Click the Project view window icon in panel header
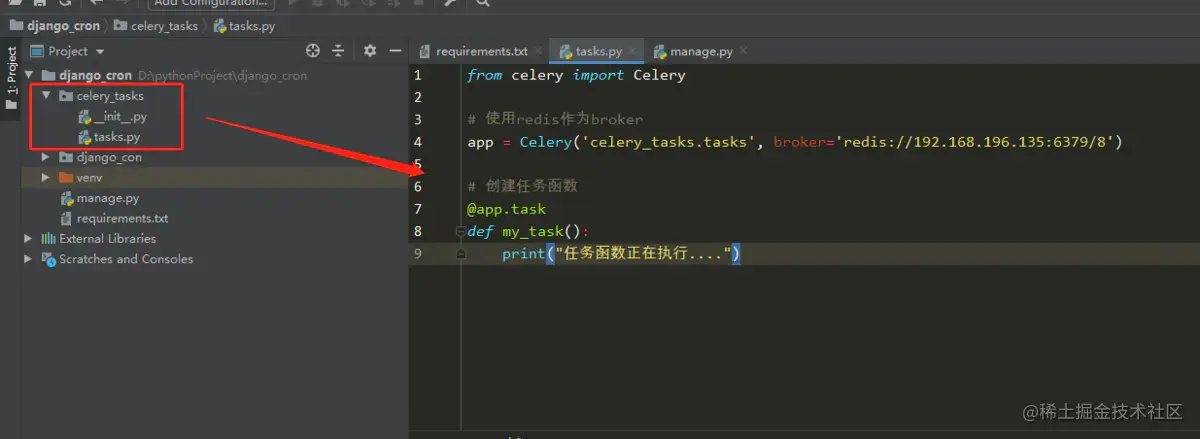This screenshot has width=1200, height=439. pyautogui.click(x=37, y=51)
